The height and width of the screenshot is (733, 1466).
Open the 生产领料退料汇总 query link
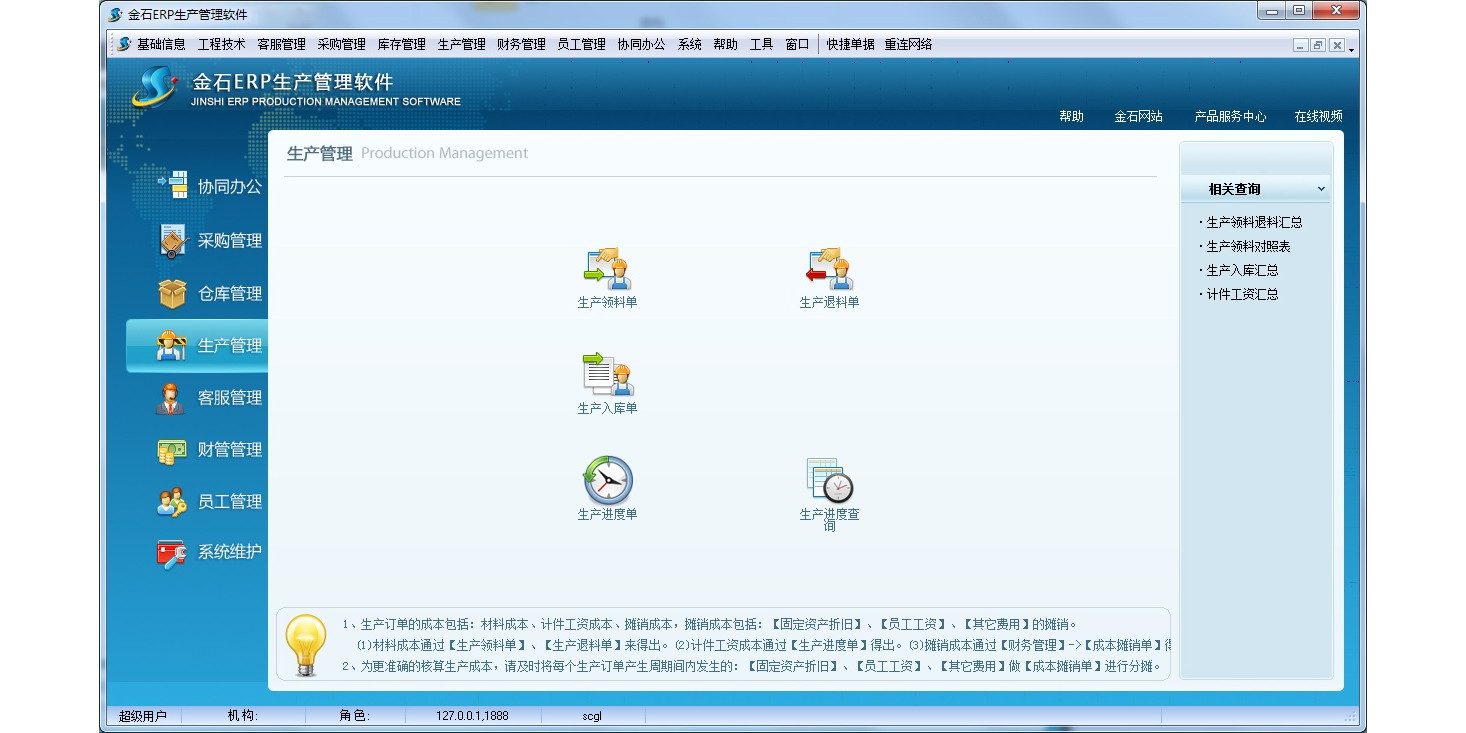tap(1254, 223)
